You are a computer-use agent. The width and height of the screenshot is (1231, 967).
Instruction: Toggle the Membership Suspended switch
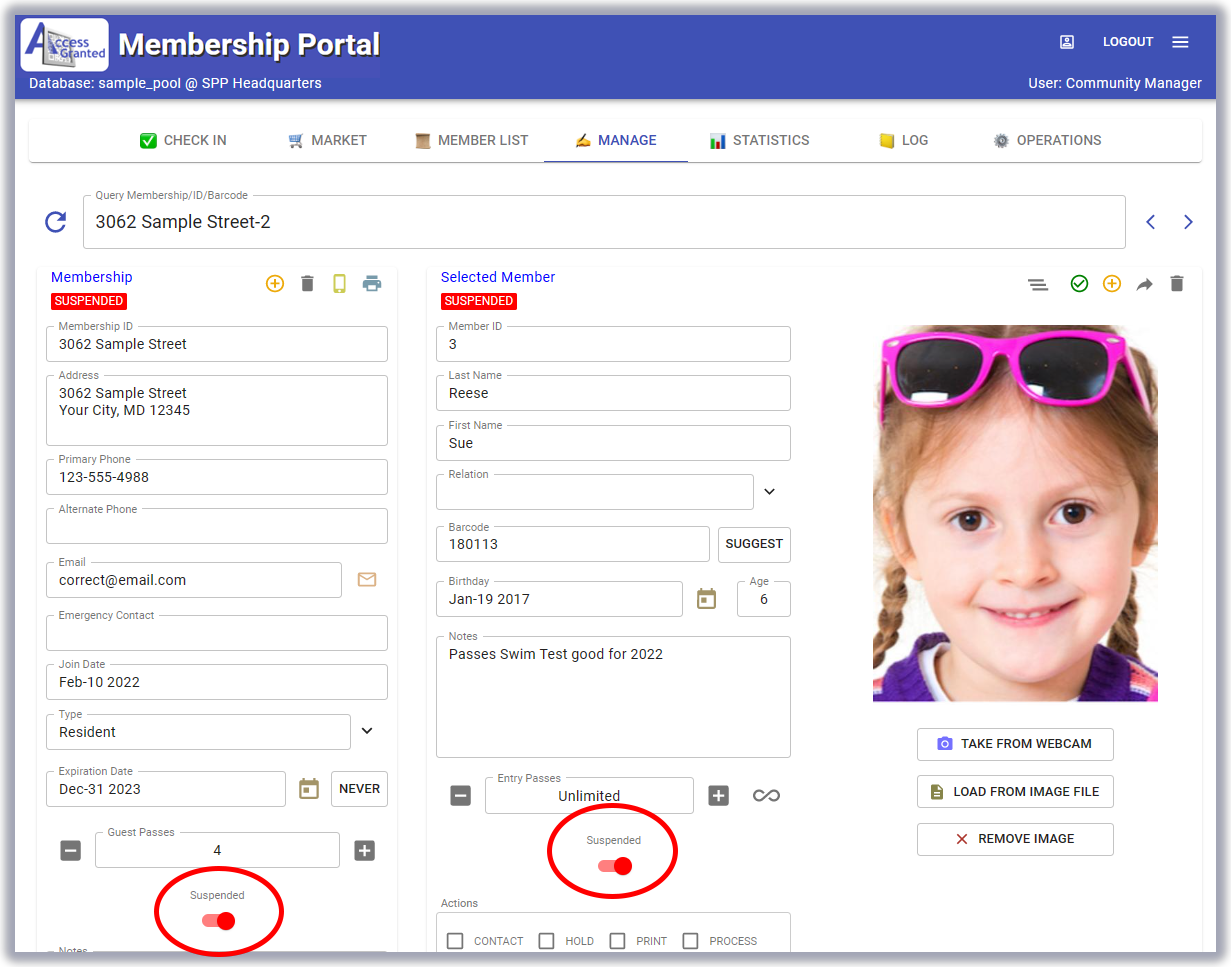pos(218,920)
